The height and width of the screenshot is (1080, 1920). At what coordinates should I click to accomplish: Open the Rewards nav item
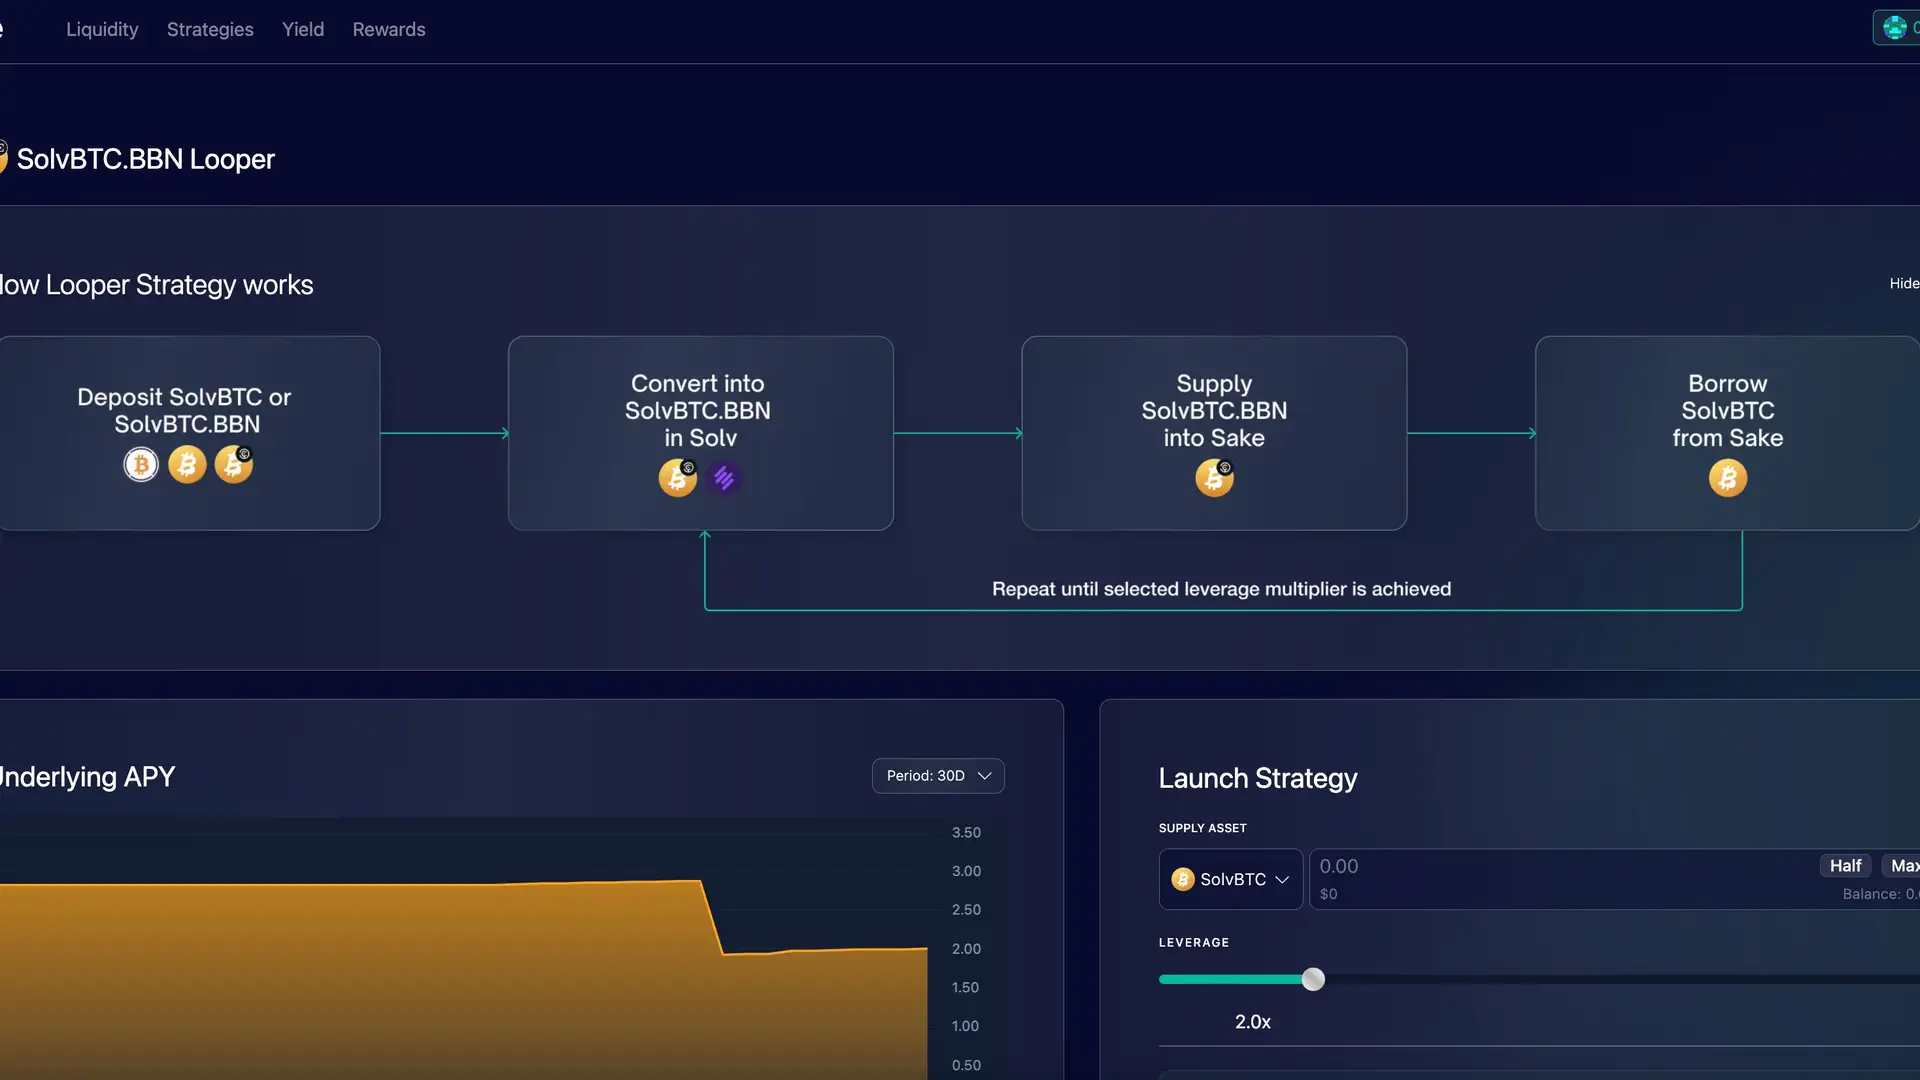click(389, 30)
